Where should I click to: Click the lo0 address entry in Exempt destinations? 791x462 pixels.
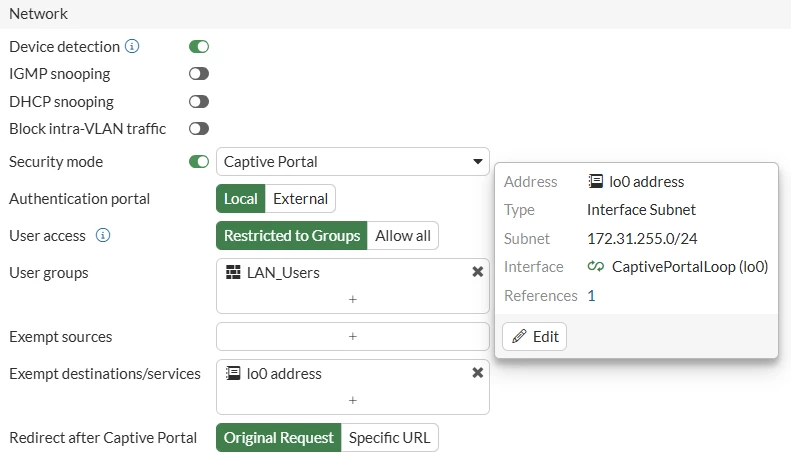pyautogui.click(x=284, y=374)
